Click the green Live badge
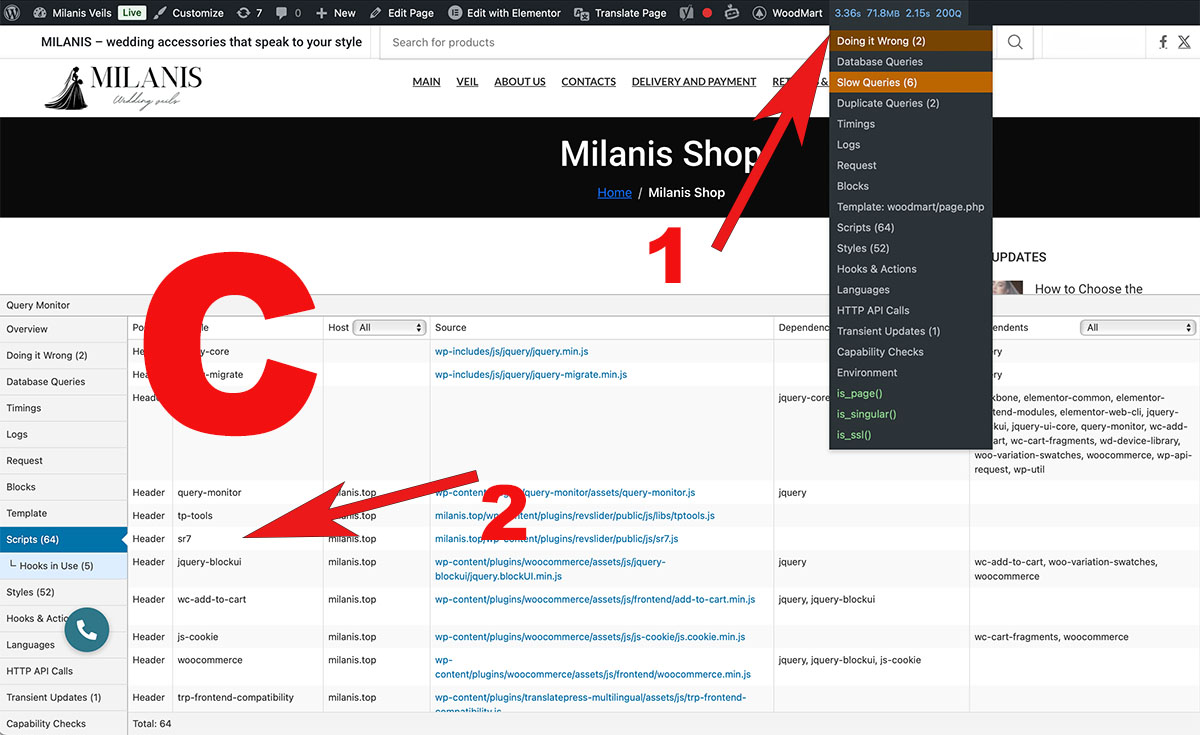Screen dimensions: 1200x735 131,13
